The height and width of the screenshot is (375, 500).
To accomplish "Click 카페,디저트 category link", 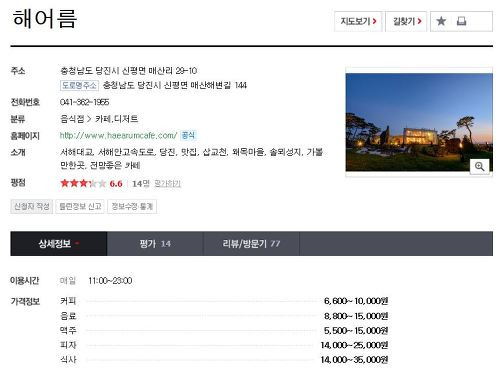I will pyautogui.click(x=117, y=119).
